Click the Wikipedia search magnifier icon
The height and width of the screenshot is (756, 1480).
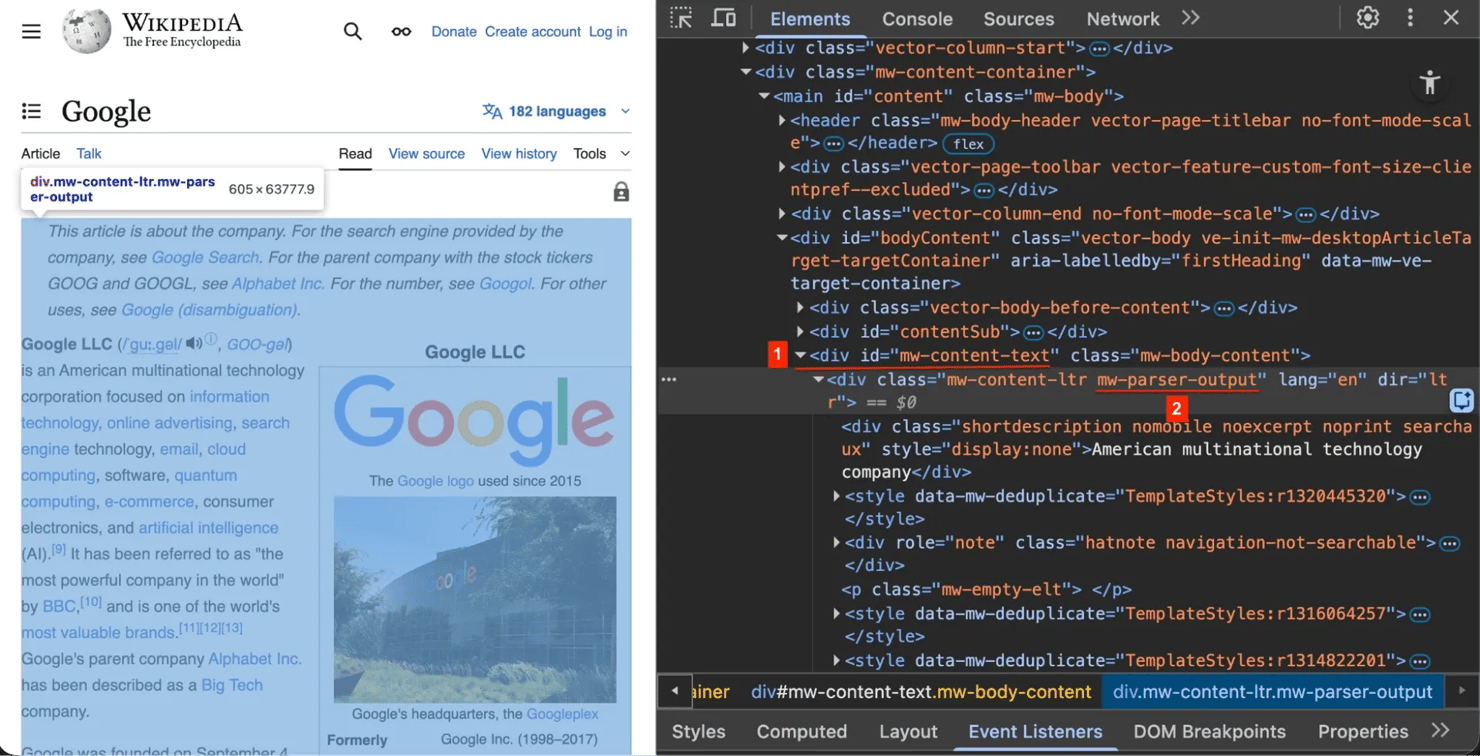[x=353, y=31]
